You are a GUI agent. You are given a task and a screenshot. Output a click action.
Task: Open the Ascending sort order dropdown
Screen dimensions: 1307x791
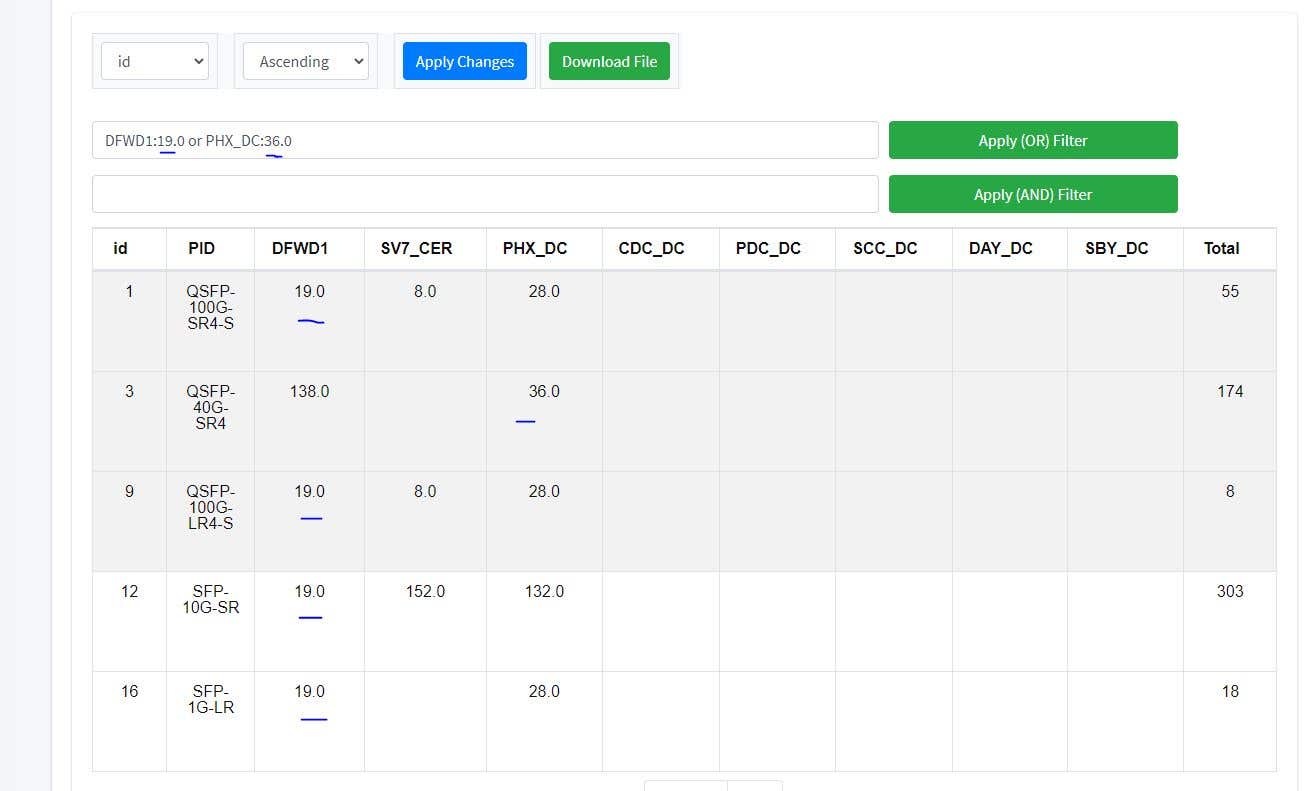tap(306, 61)
